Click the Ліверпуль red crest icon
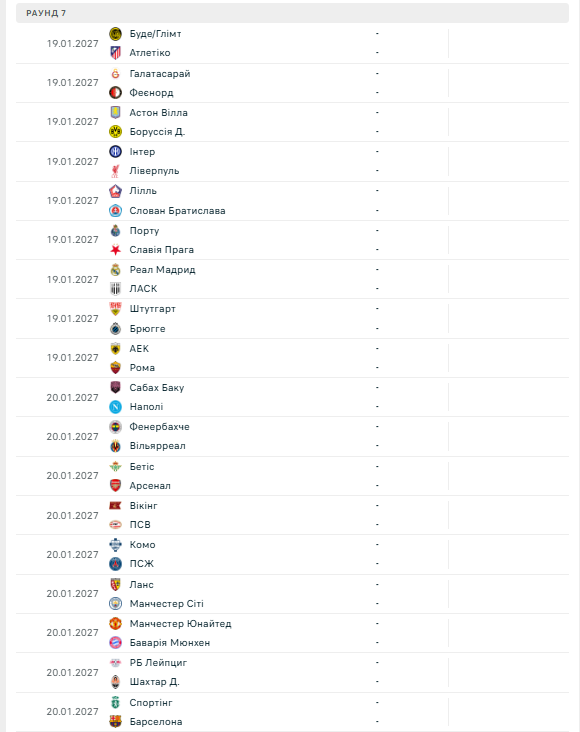 115,171
